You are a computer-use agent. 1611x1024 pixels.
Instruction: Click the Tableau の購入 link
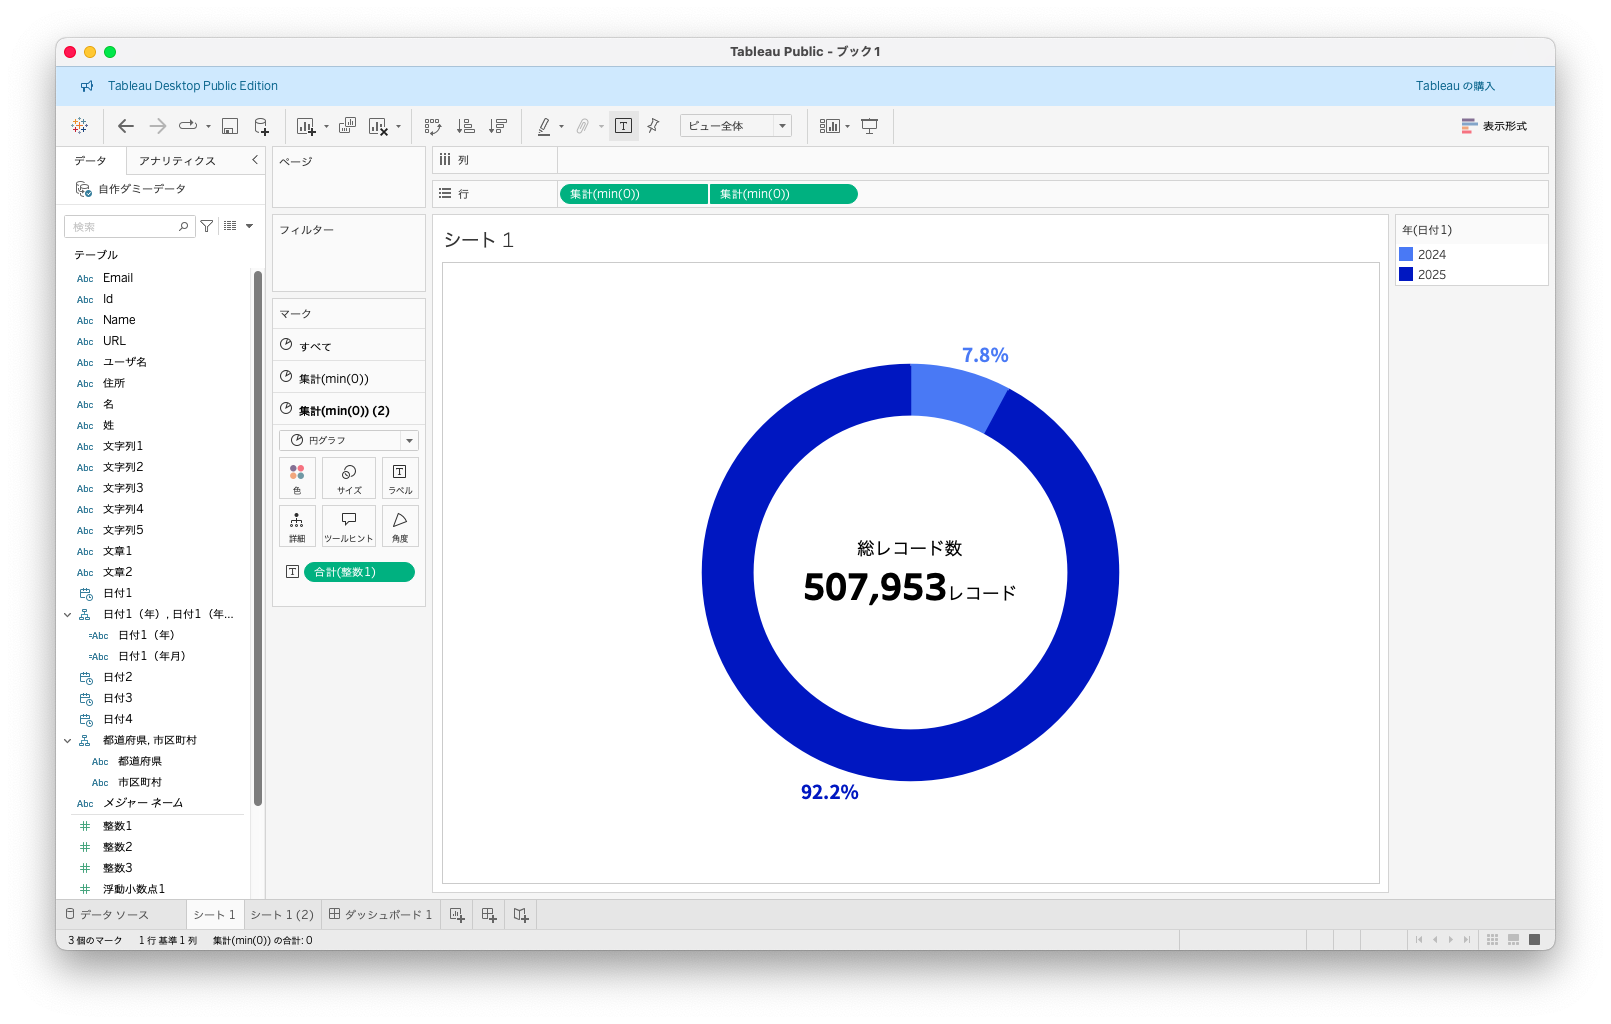coord(1455,86)
